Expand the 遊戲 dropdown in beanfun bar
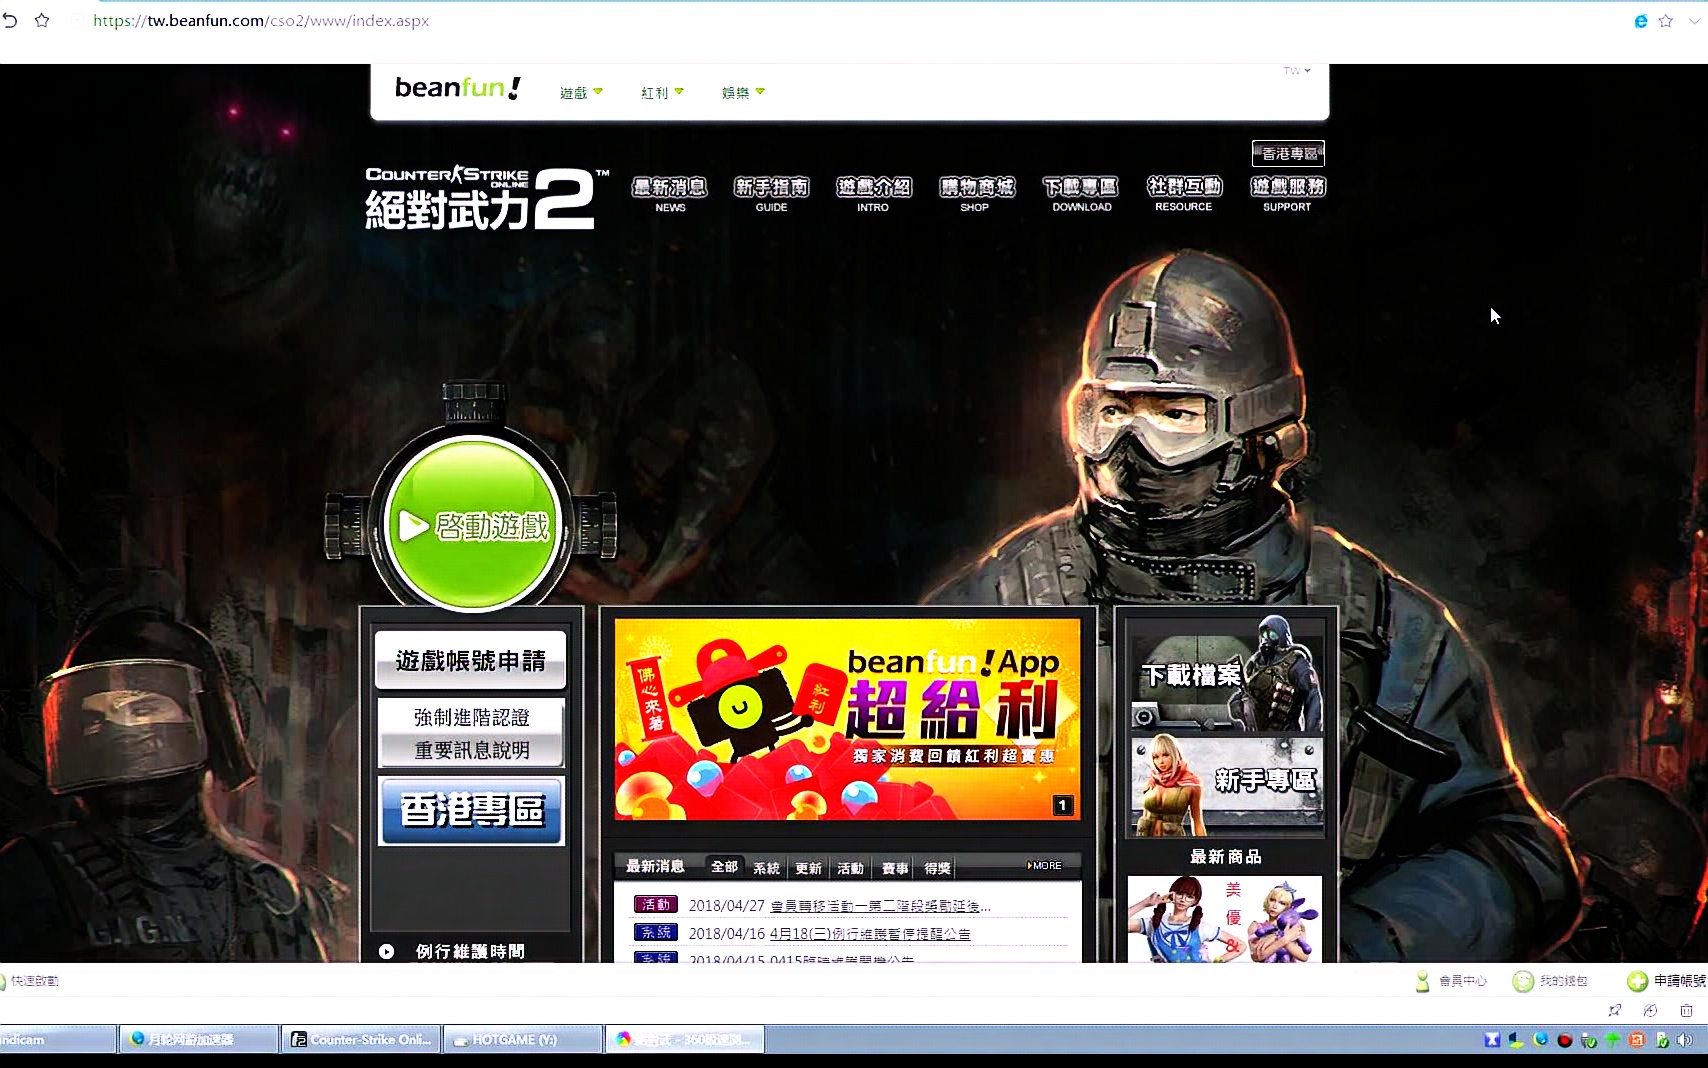This screenshot has height=1068, width=1708. pos(581,92)
